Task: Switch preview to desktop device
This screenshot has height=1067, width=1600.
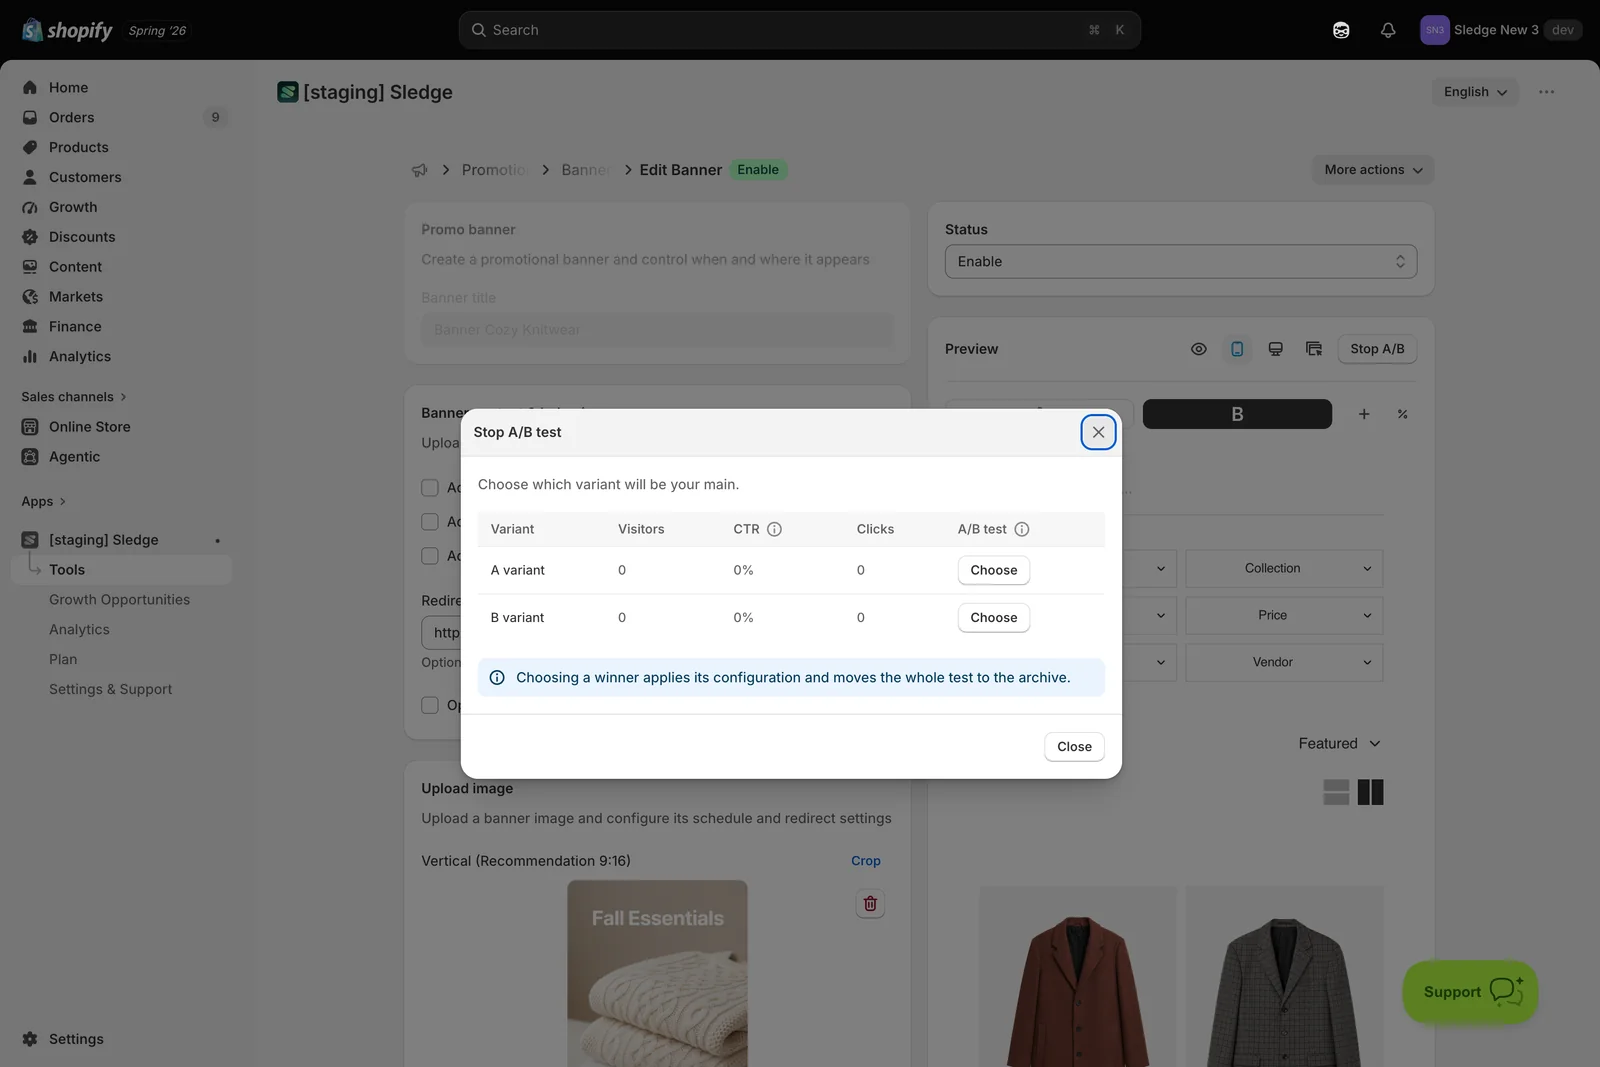Action: click(x=1275, y=349)
